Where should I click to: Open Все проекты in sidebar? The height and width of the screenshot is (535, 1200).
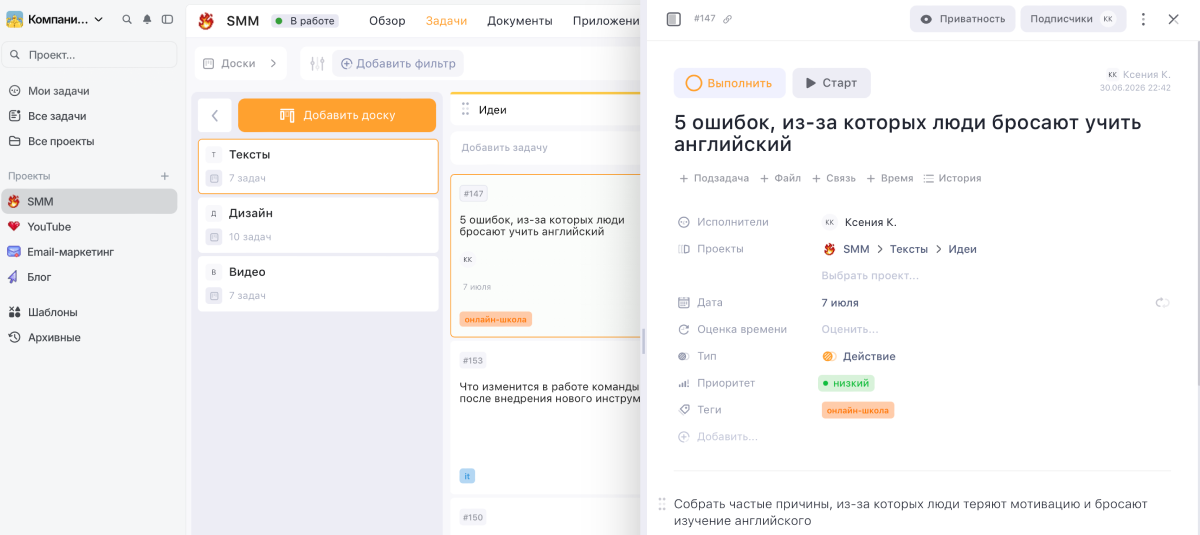pos(61,141)
